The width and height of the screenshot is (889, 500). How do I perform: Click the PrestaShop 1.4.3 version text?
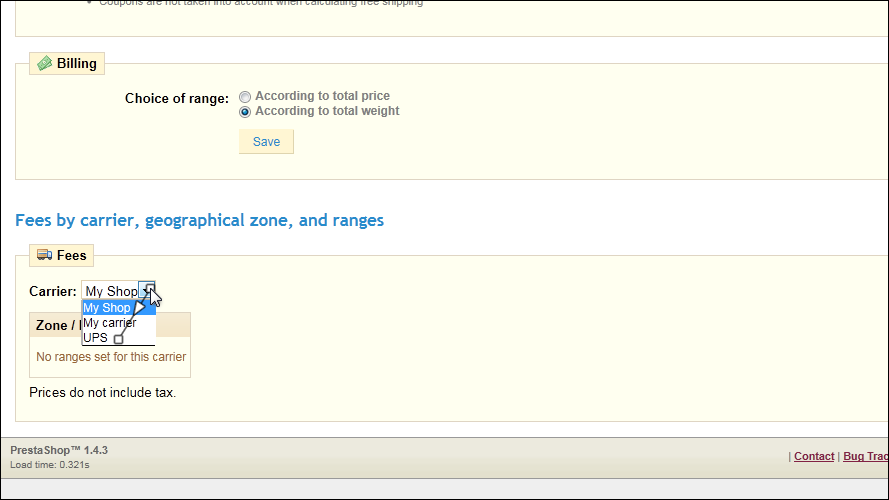click(x=59, y=450)
